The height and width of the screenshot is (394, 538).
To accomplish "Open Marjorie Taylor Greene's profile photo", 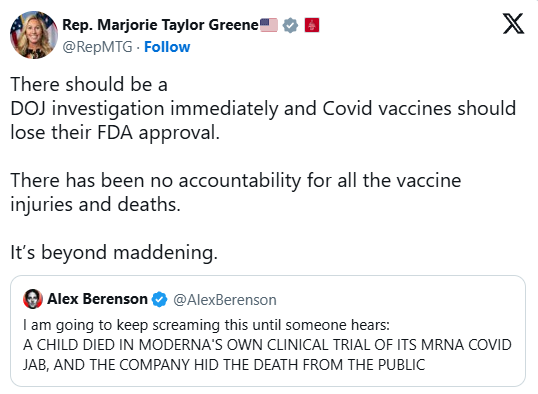I will point(34,35).
